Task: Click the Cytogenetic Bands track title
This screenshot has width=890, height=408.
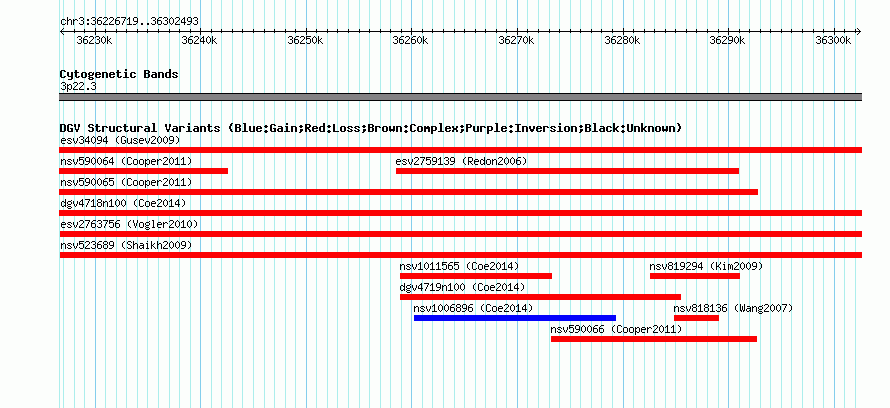Action: point(119,74)
